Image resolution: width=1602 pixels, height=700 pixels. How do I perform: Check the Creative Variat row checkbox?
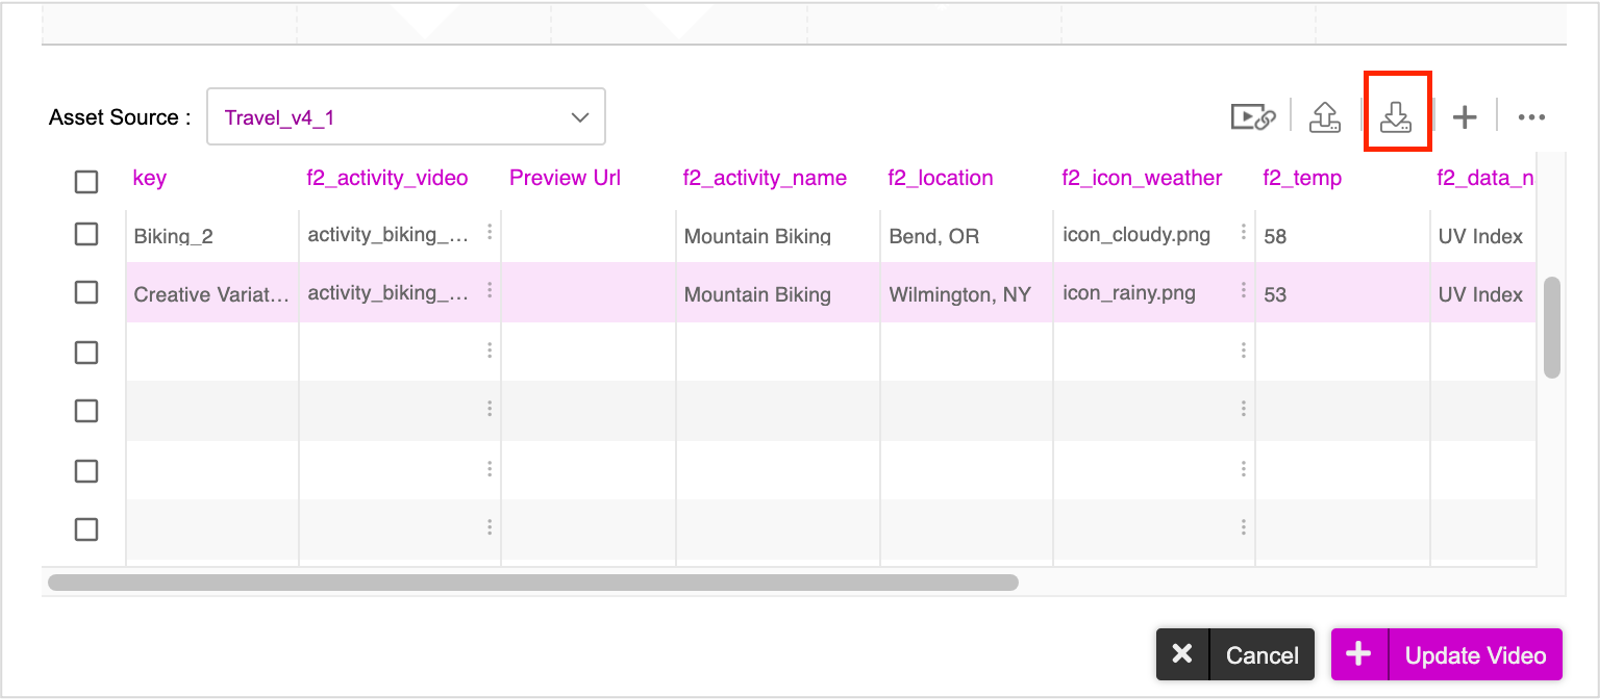coord(87,292)
